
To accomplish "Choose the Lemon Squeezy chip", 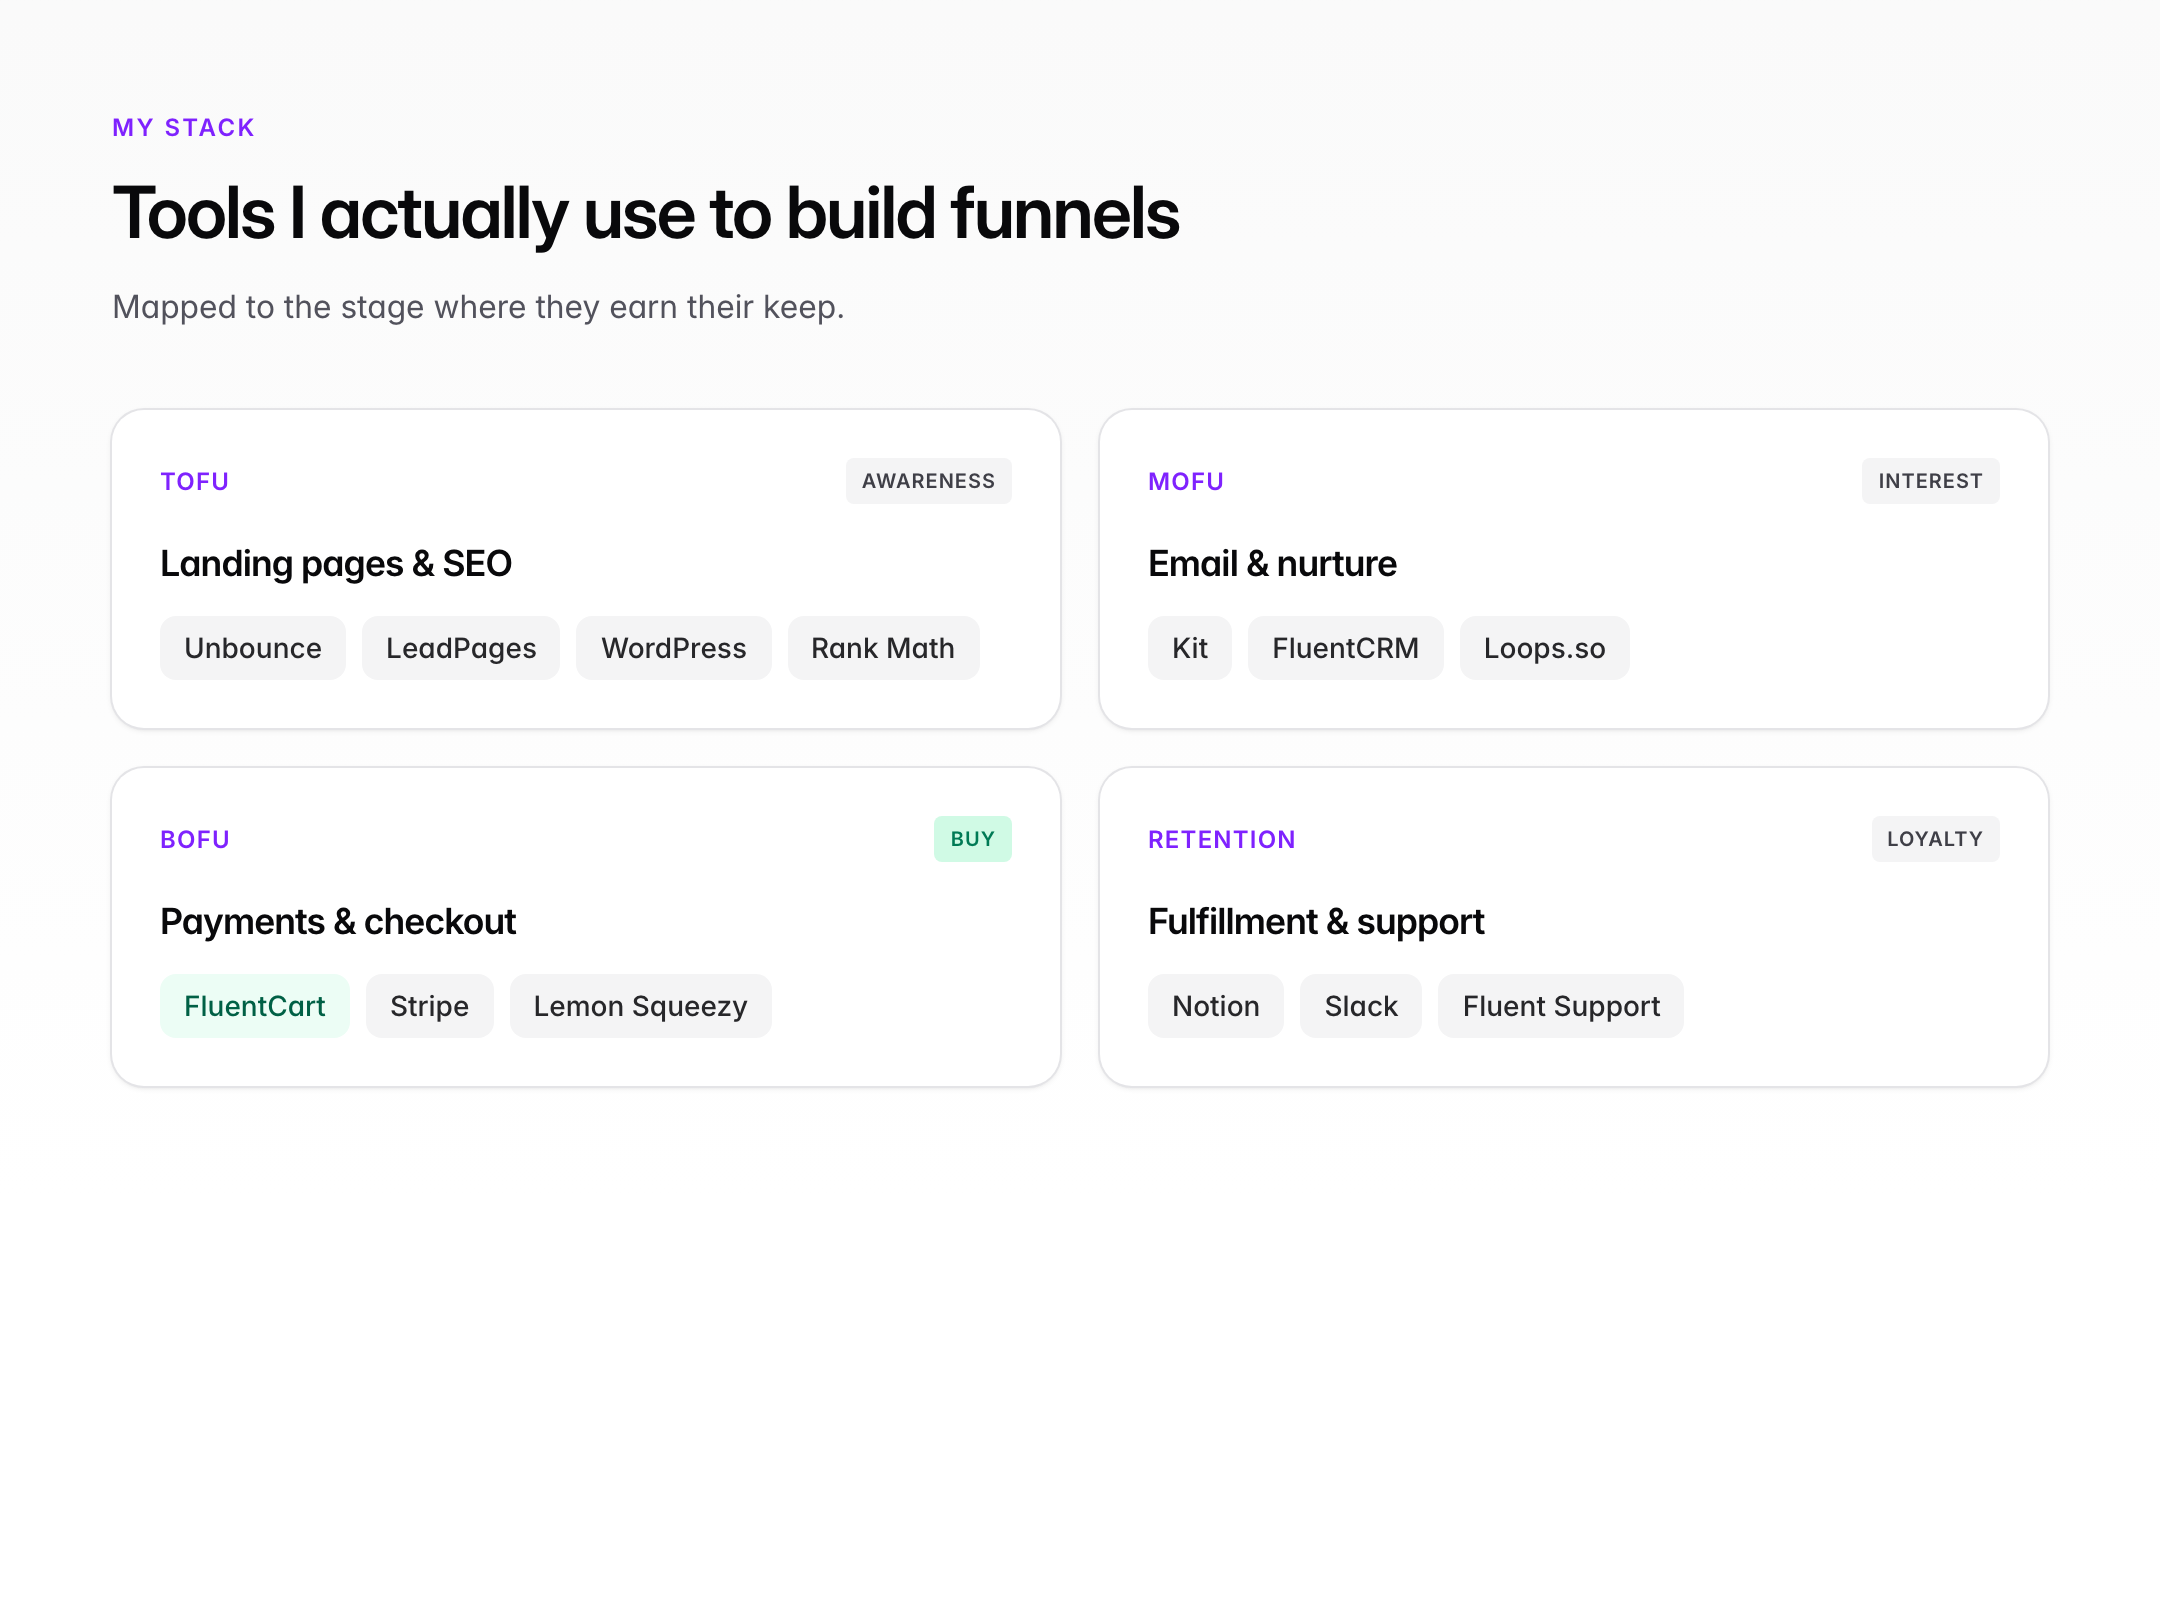I will (x=641, y=1006).
